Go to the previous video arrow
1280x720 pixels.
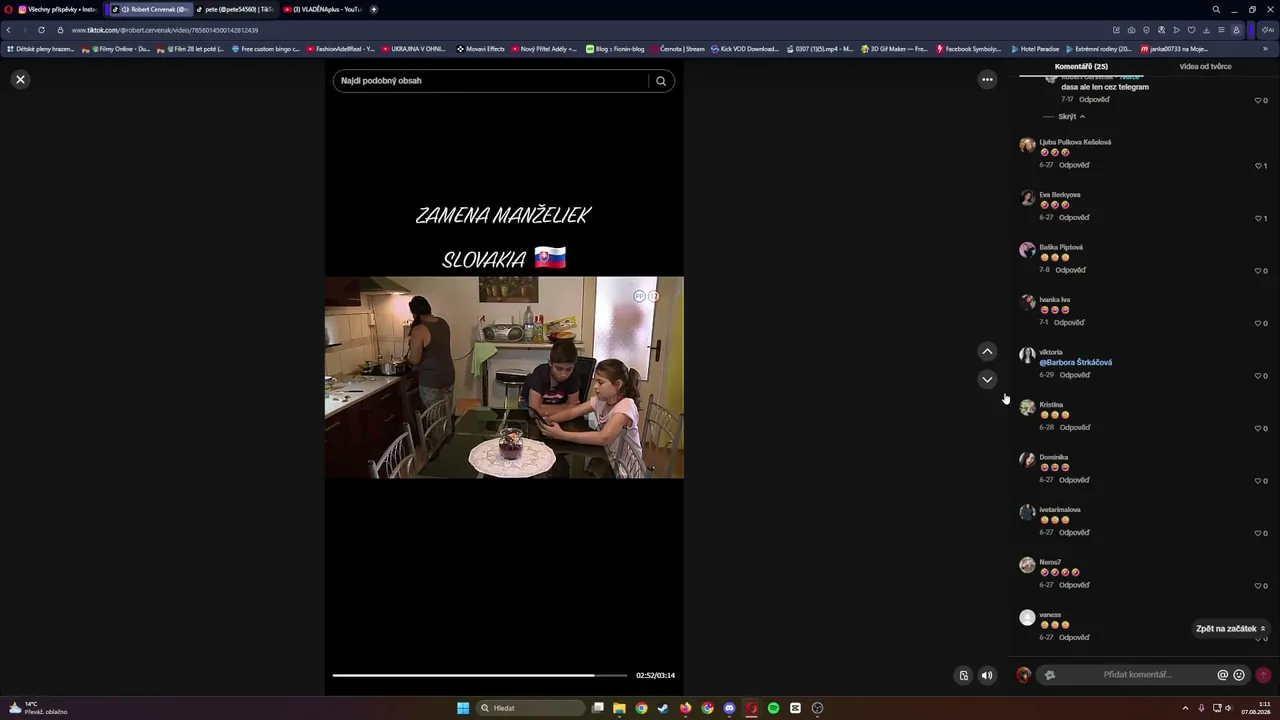[987, 351]
